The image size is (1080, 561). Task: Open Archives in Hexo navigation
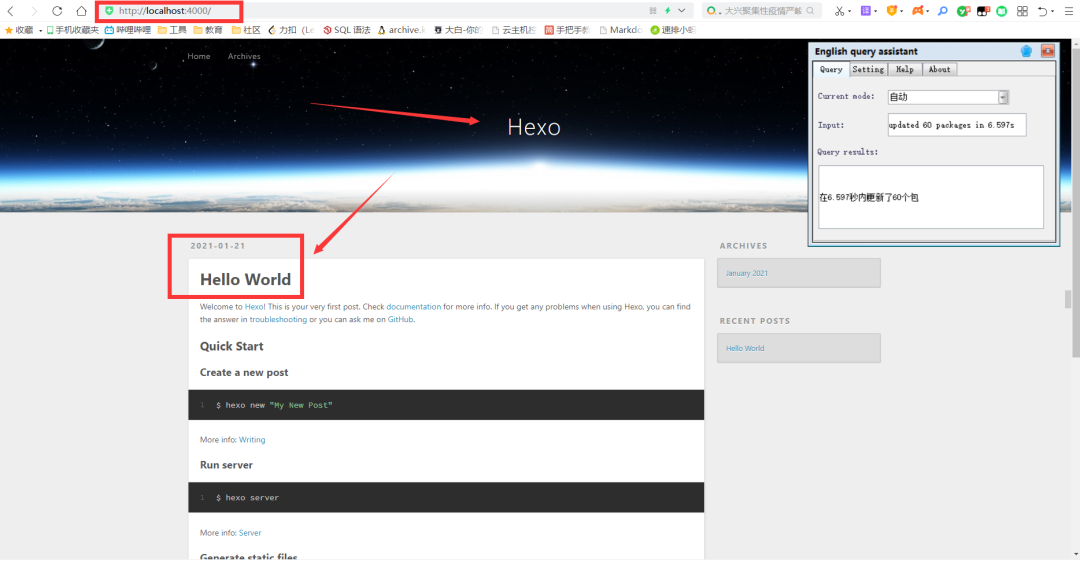244,57
